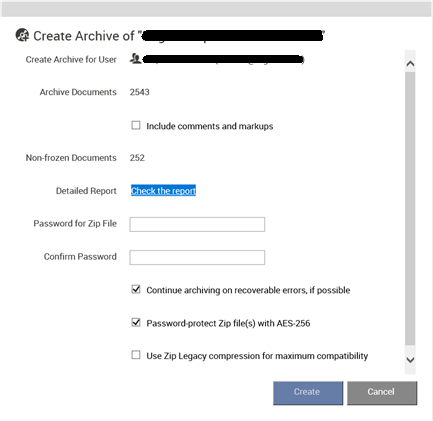This screenshot has height=421, width=433.
Task: Click into the Confirm Password box
Action: [197, 257]
